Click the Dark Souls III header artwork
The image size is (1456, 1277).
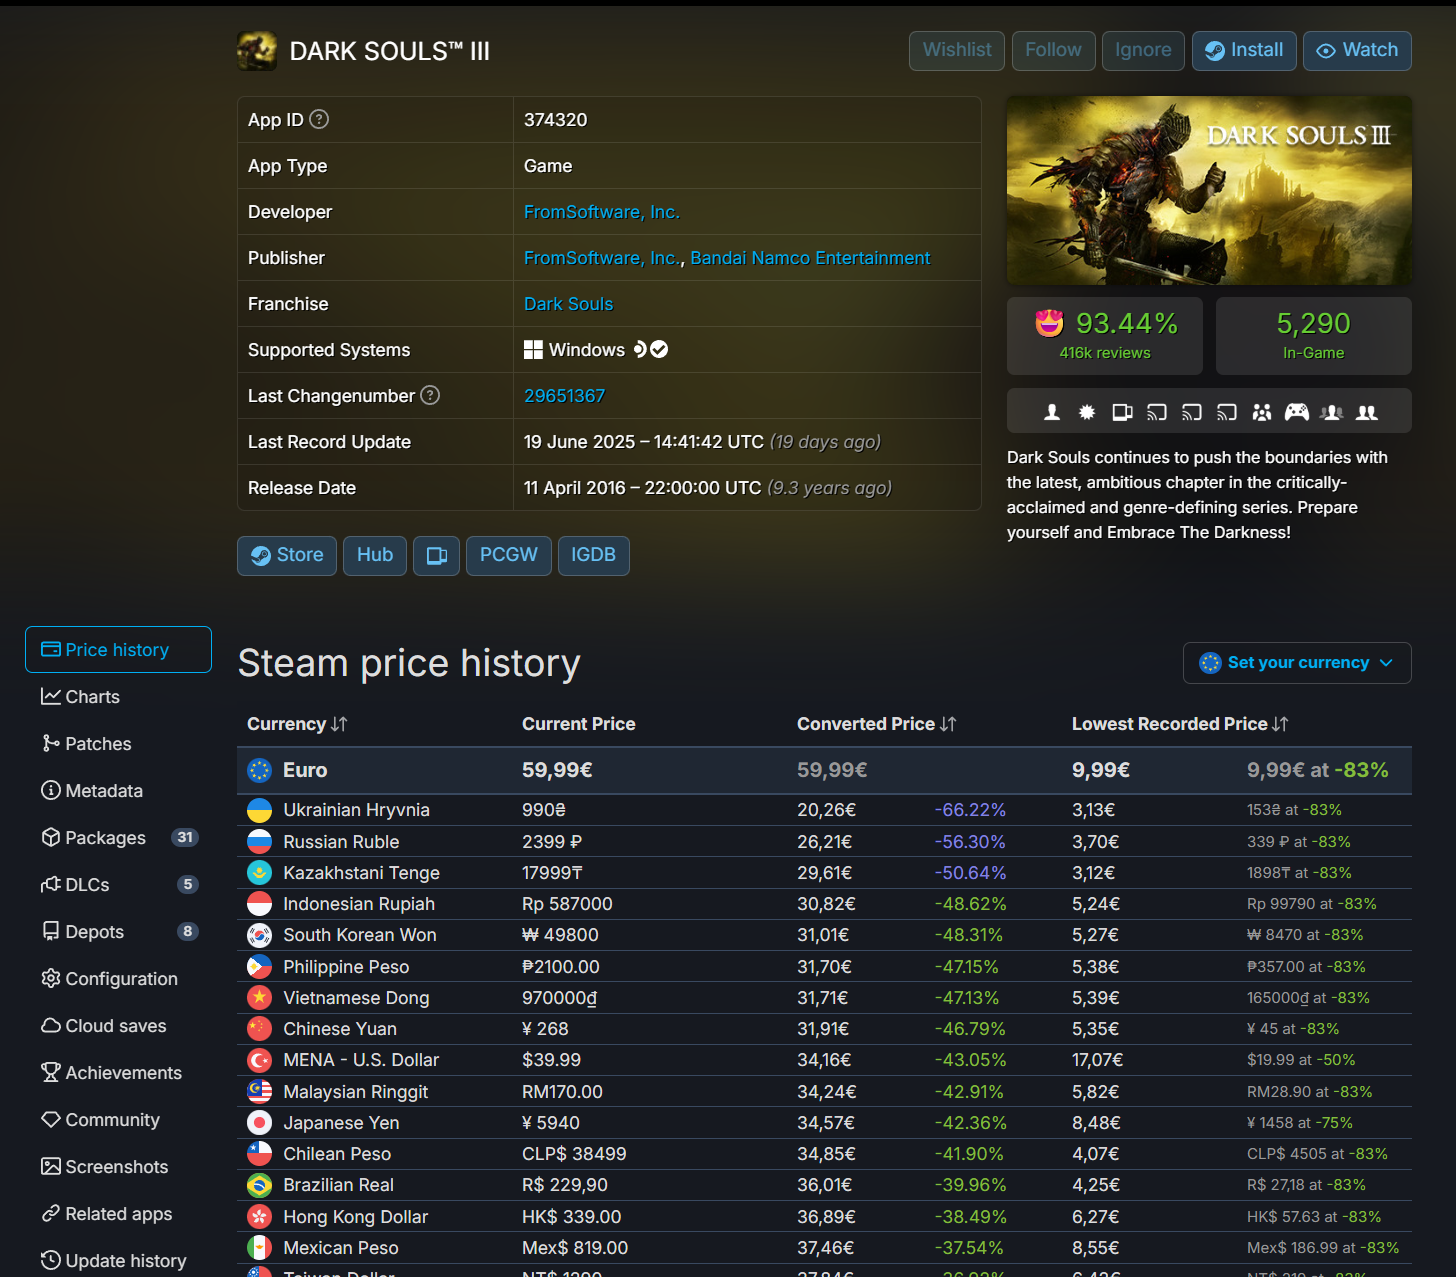click(x=1209, y=190)
